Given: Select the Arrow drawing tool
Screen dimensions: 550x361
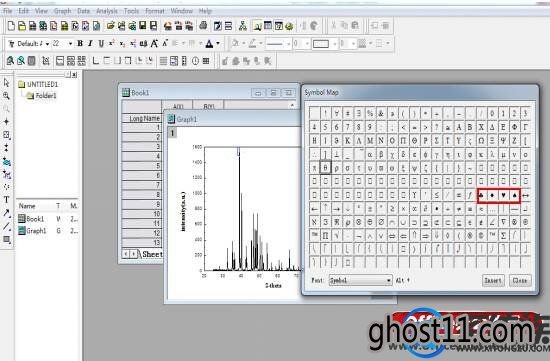Looking at the screenshot, I should tap(6, 213).
